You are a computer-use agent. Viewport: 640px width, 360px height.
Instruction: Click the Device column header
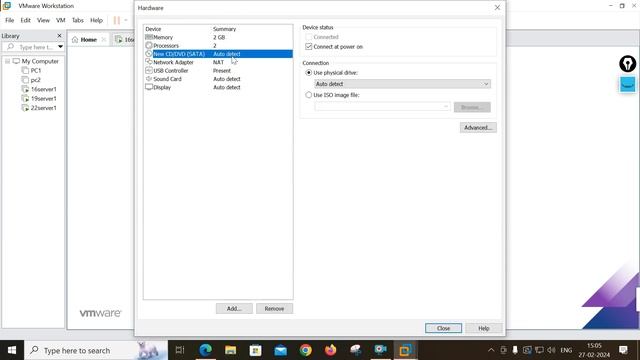tap(153, 29)
